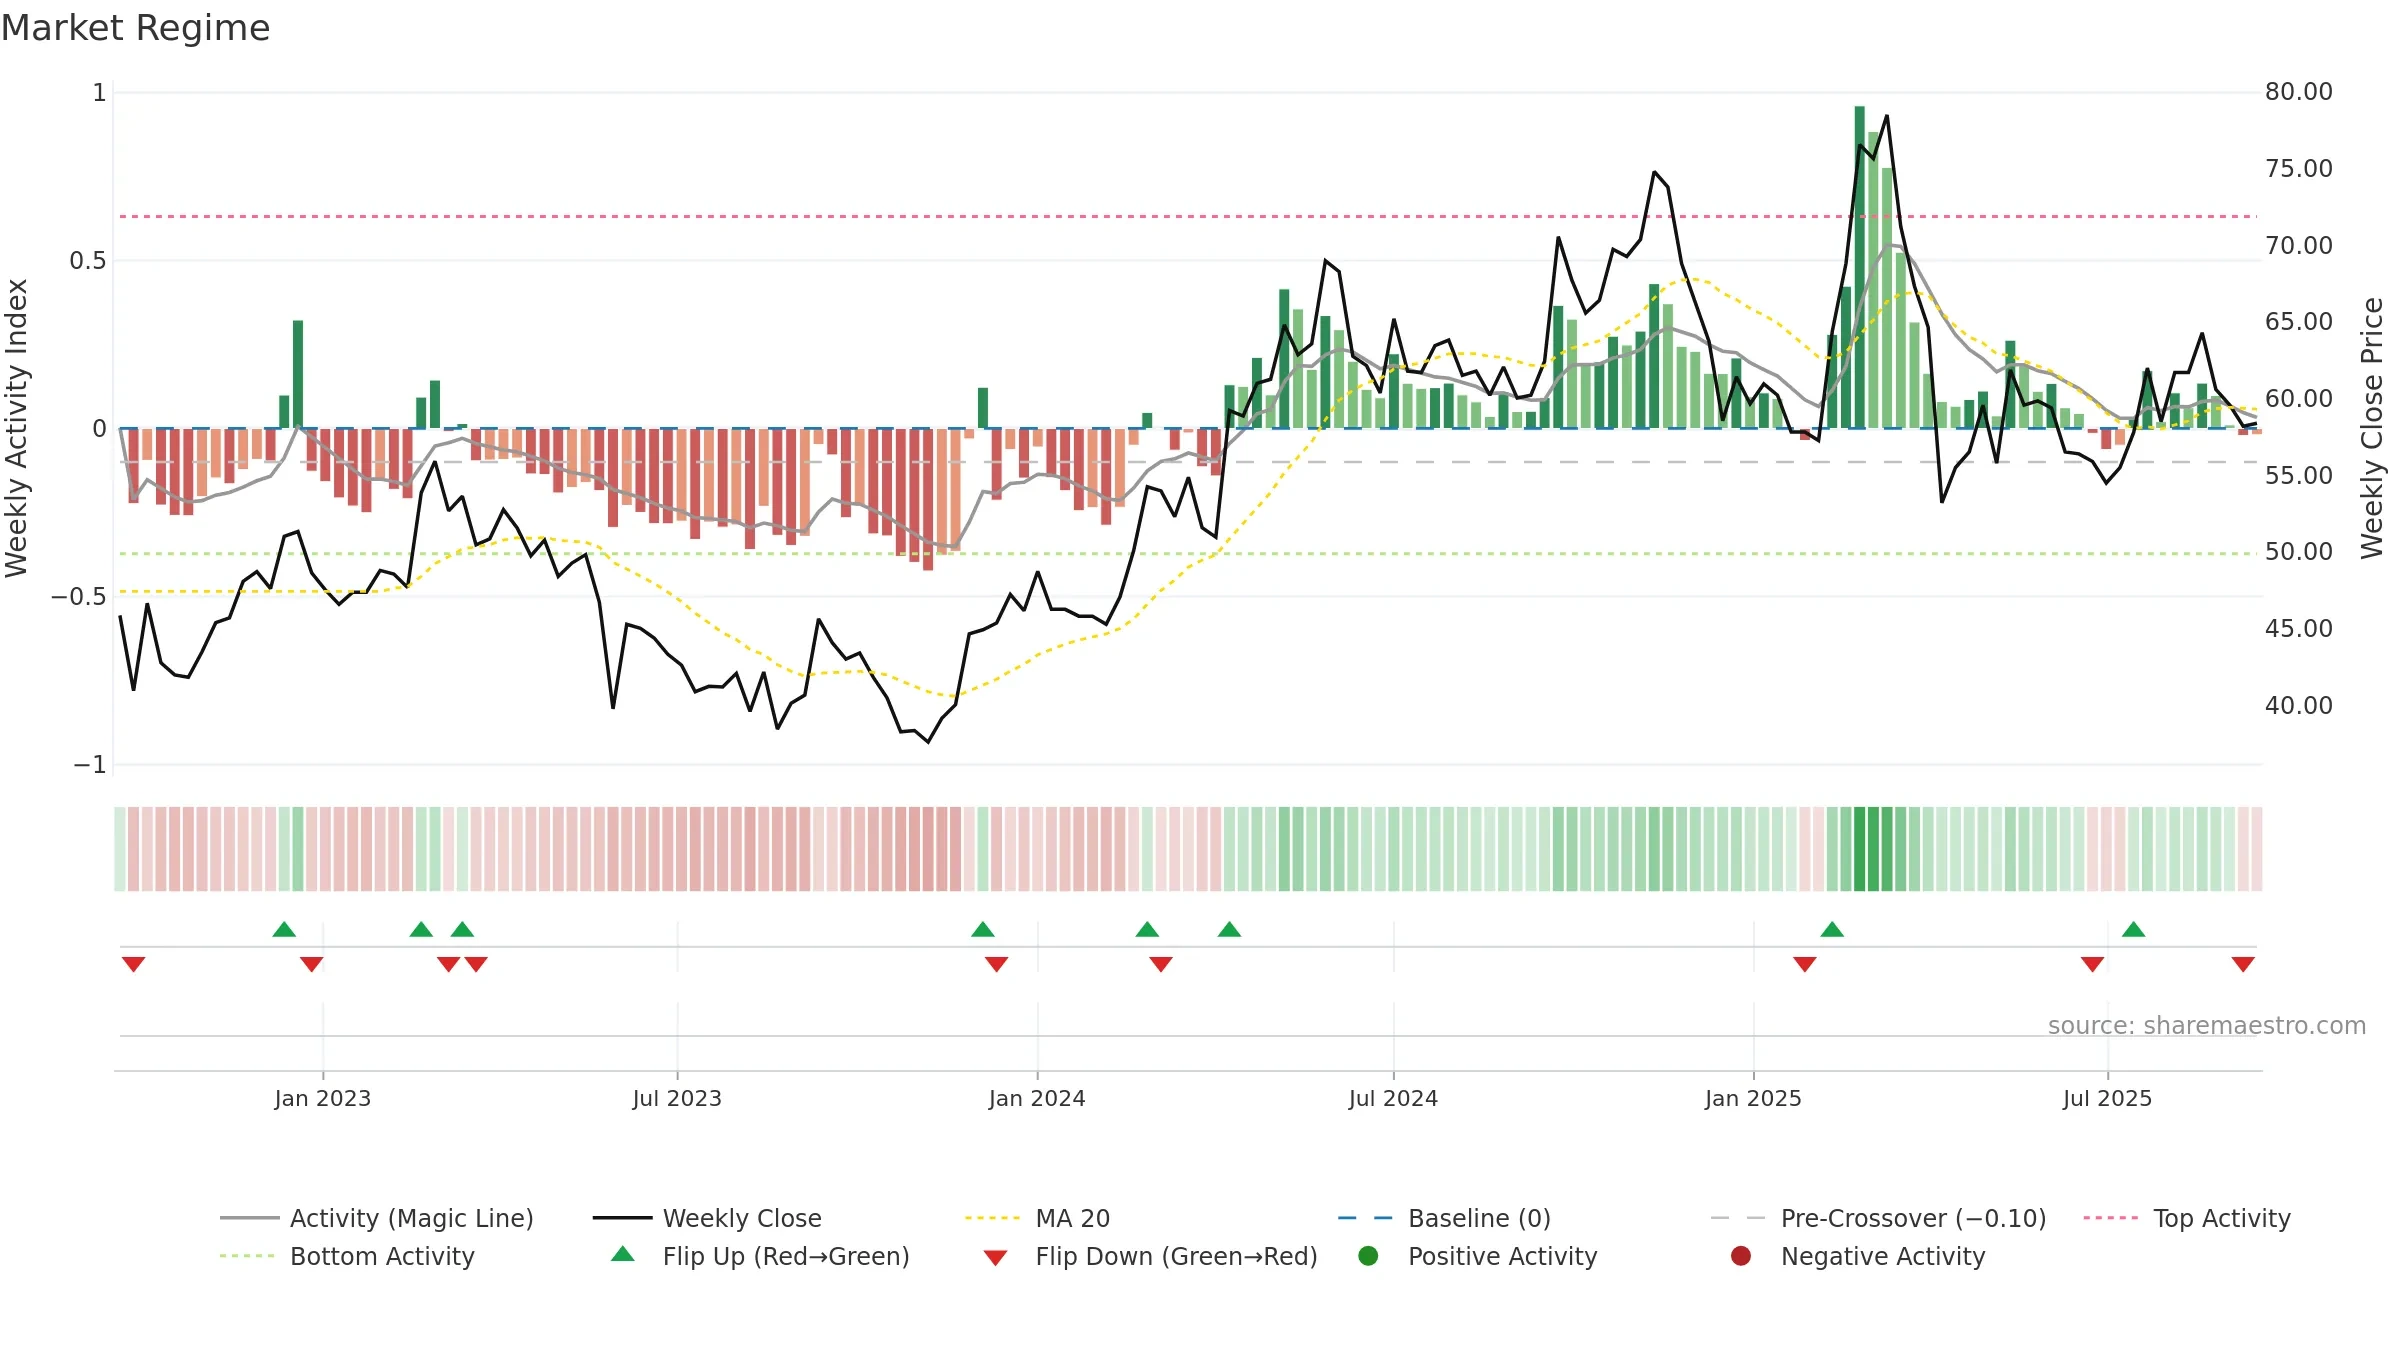Click the Jan 2024 axis label
This screenshot has height=1350, width=2400.
pyautogui.click(x=1037, y=1098)
